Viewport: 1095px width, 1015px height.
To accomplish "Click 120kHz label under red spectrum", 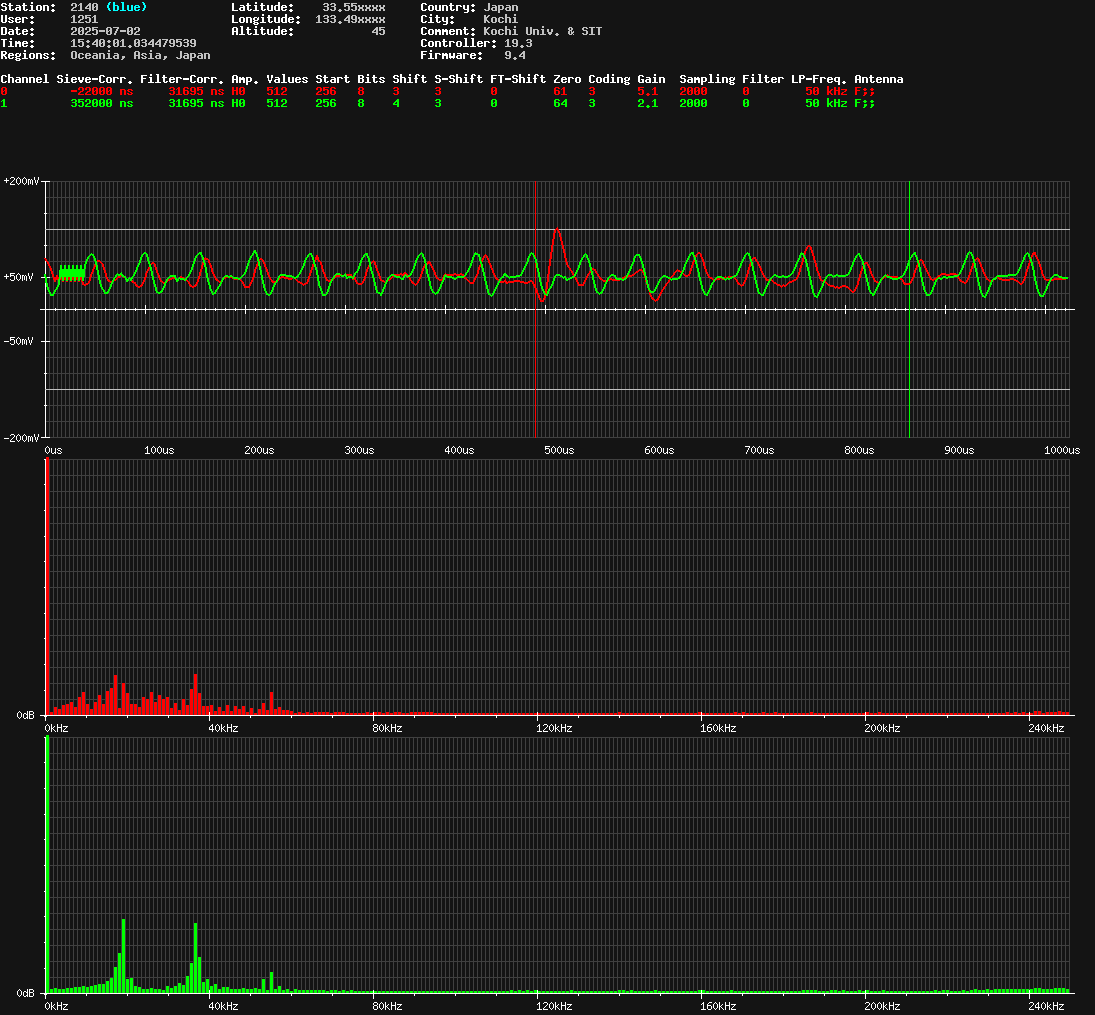I will point(554,728).
